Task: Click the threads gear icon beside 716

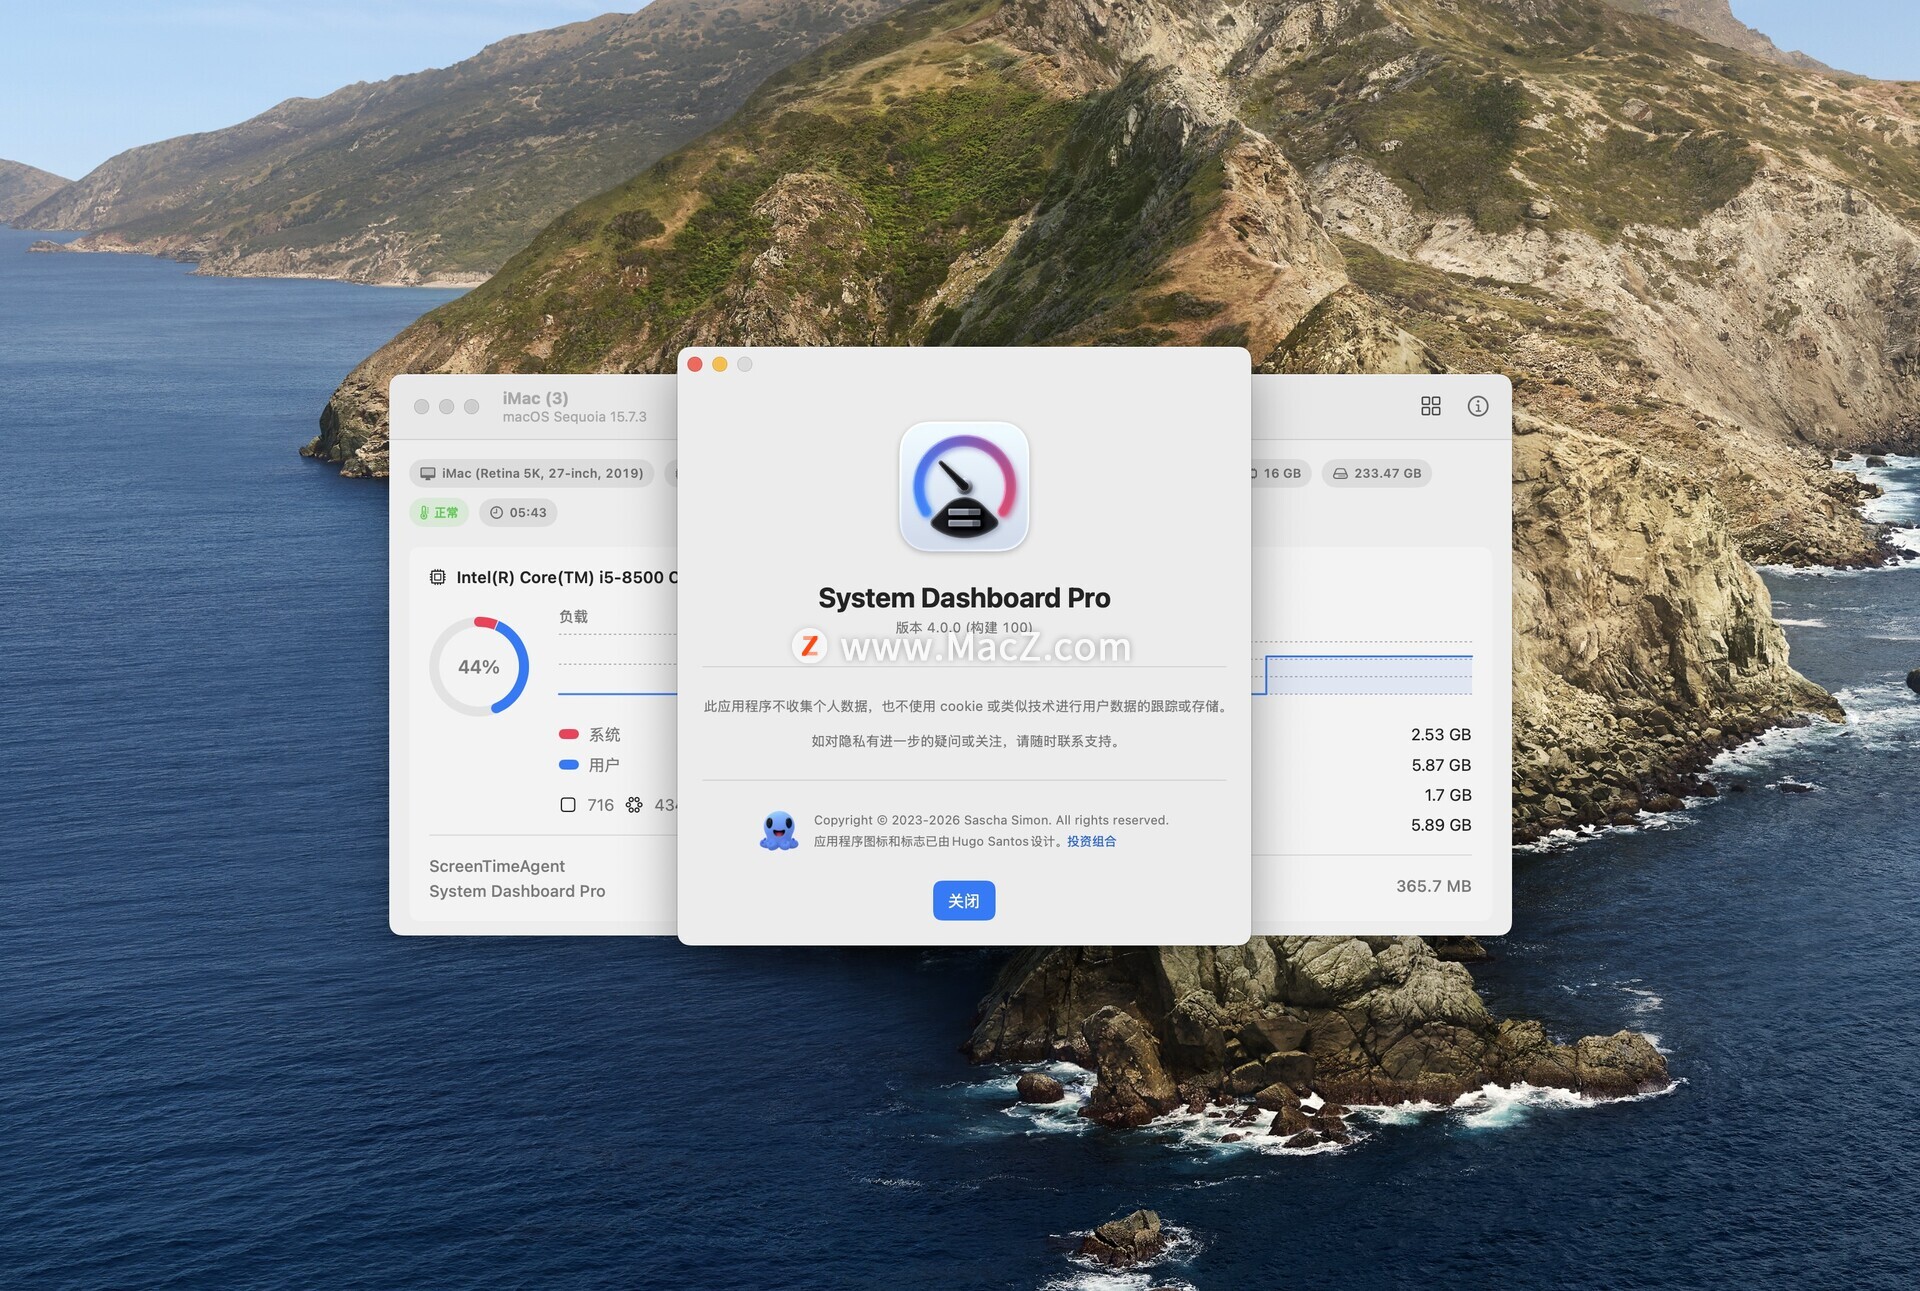Action: [634, 805]
